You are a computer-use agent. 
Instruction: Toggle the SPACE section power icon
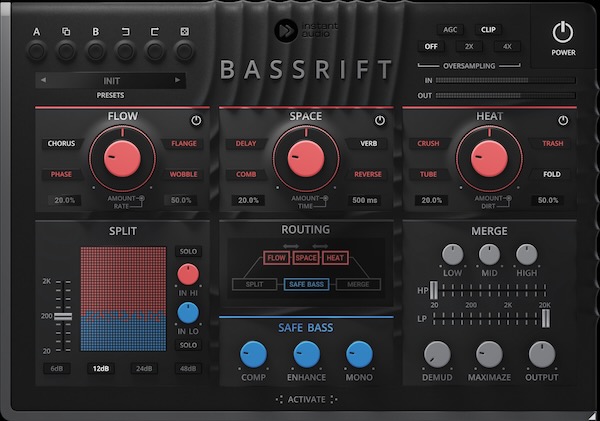[380, 121]
